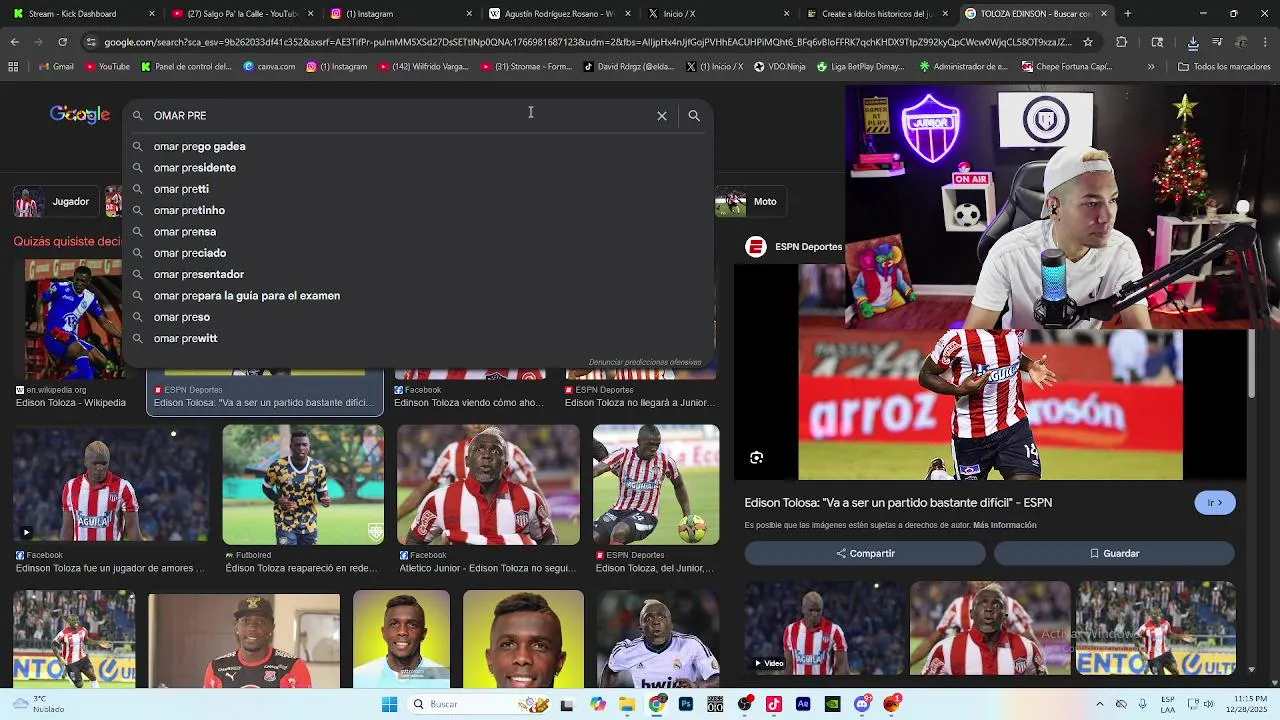Click the browser address bar

tap(588, 42)
